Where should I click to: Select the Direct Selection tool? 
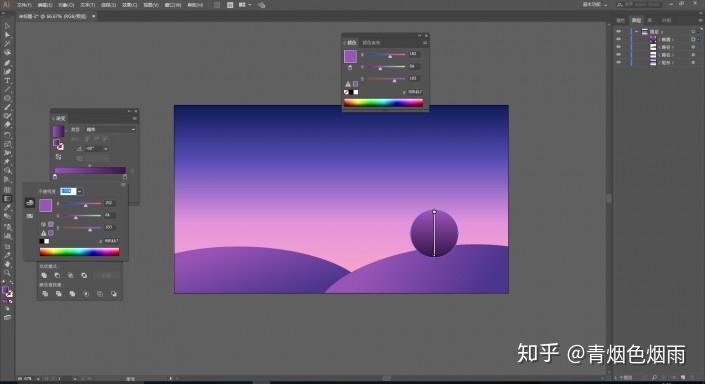click(x=7, y=35)
